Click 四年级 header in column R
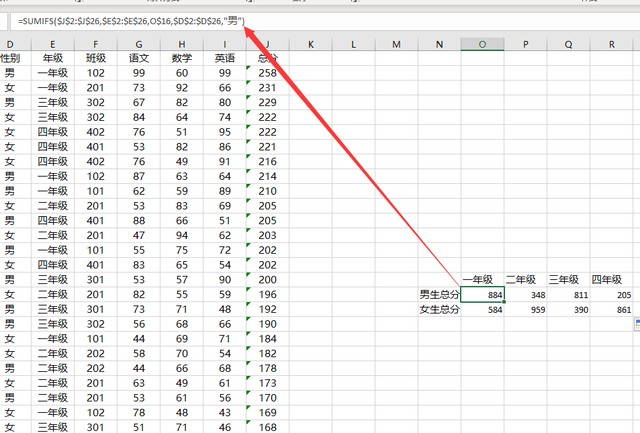This screenshot has width=640, height=433. click(611, 280)
